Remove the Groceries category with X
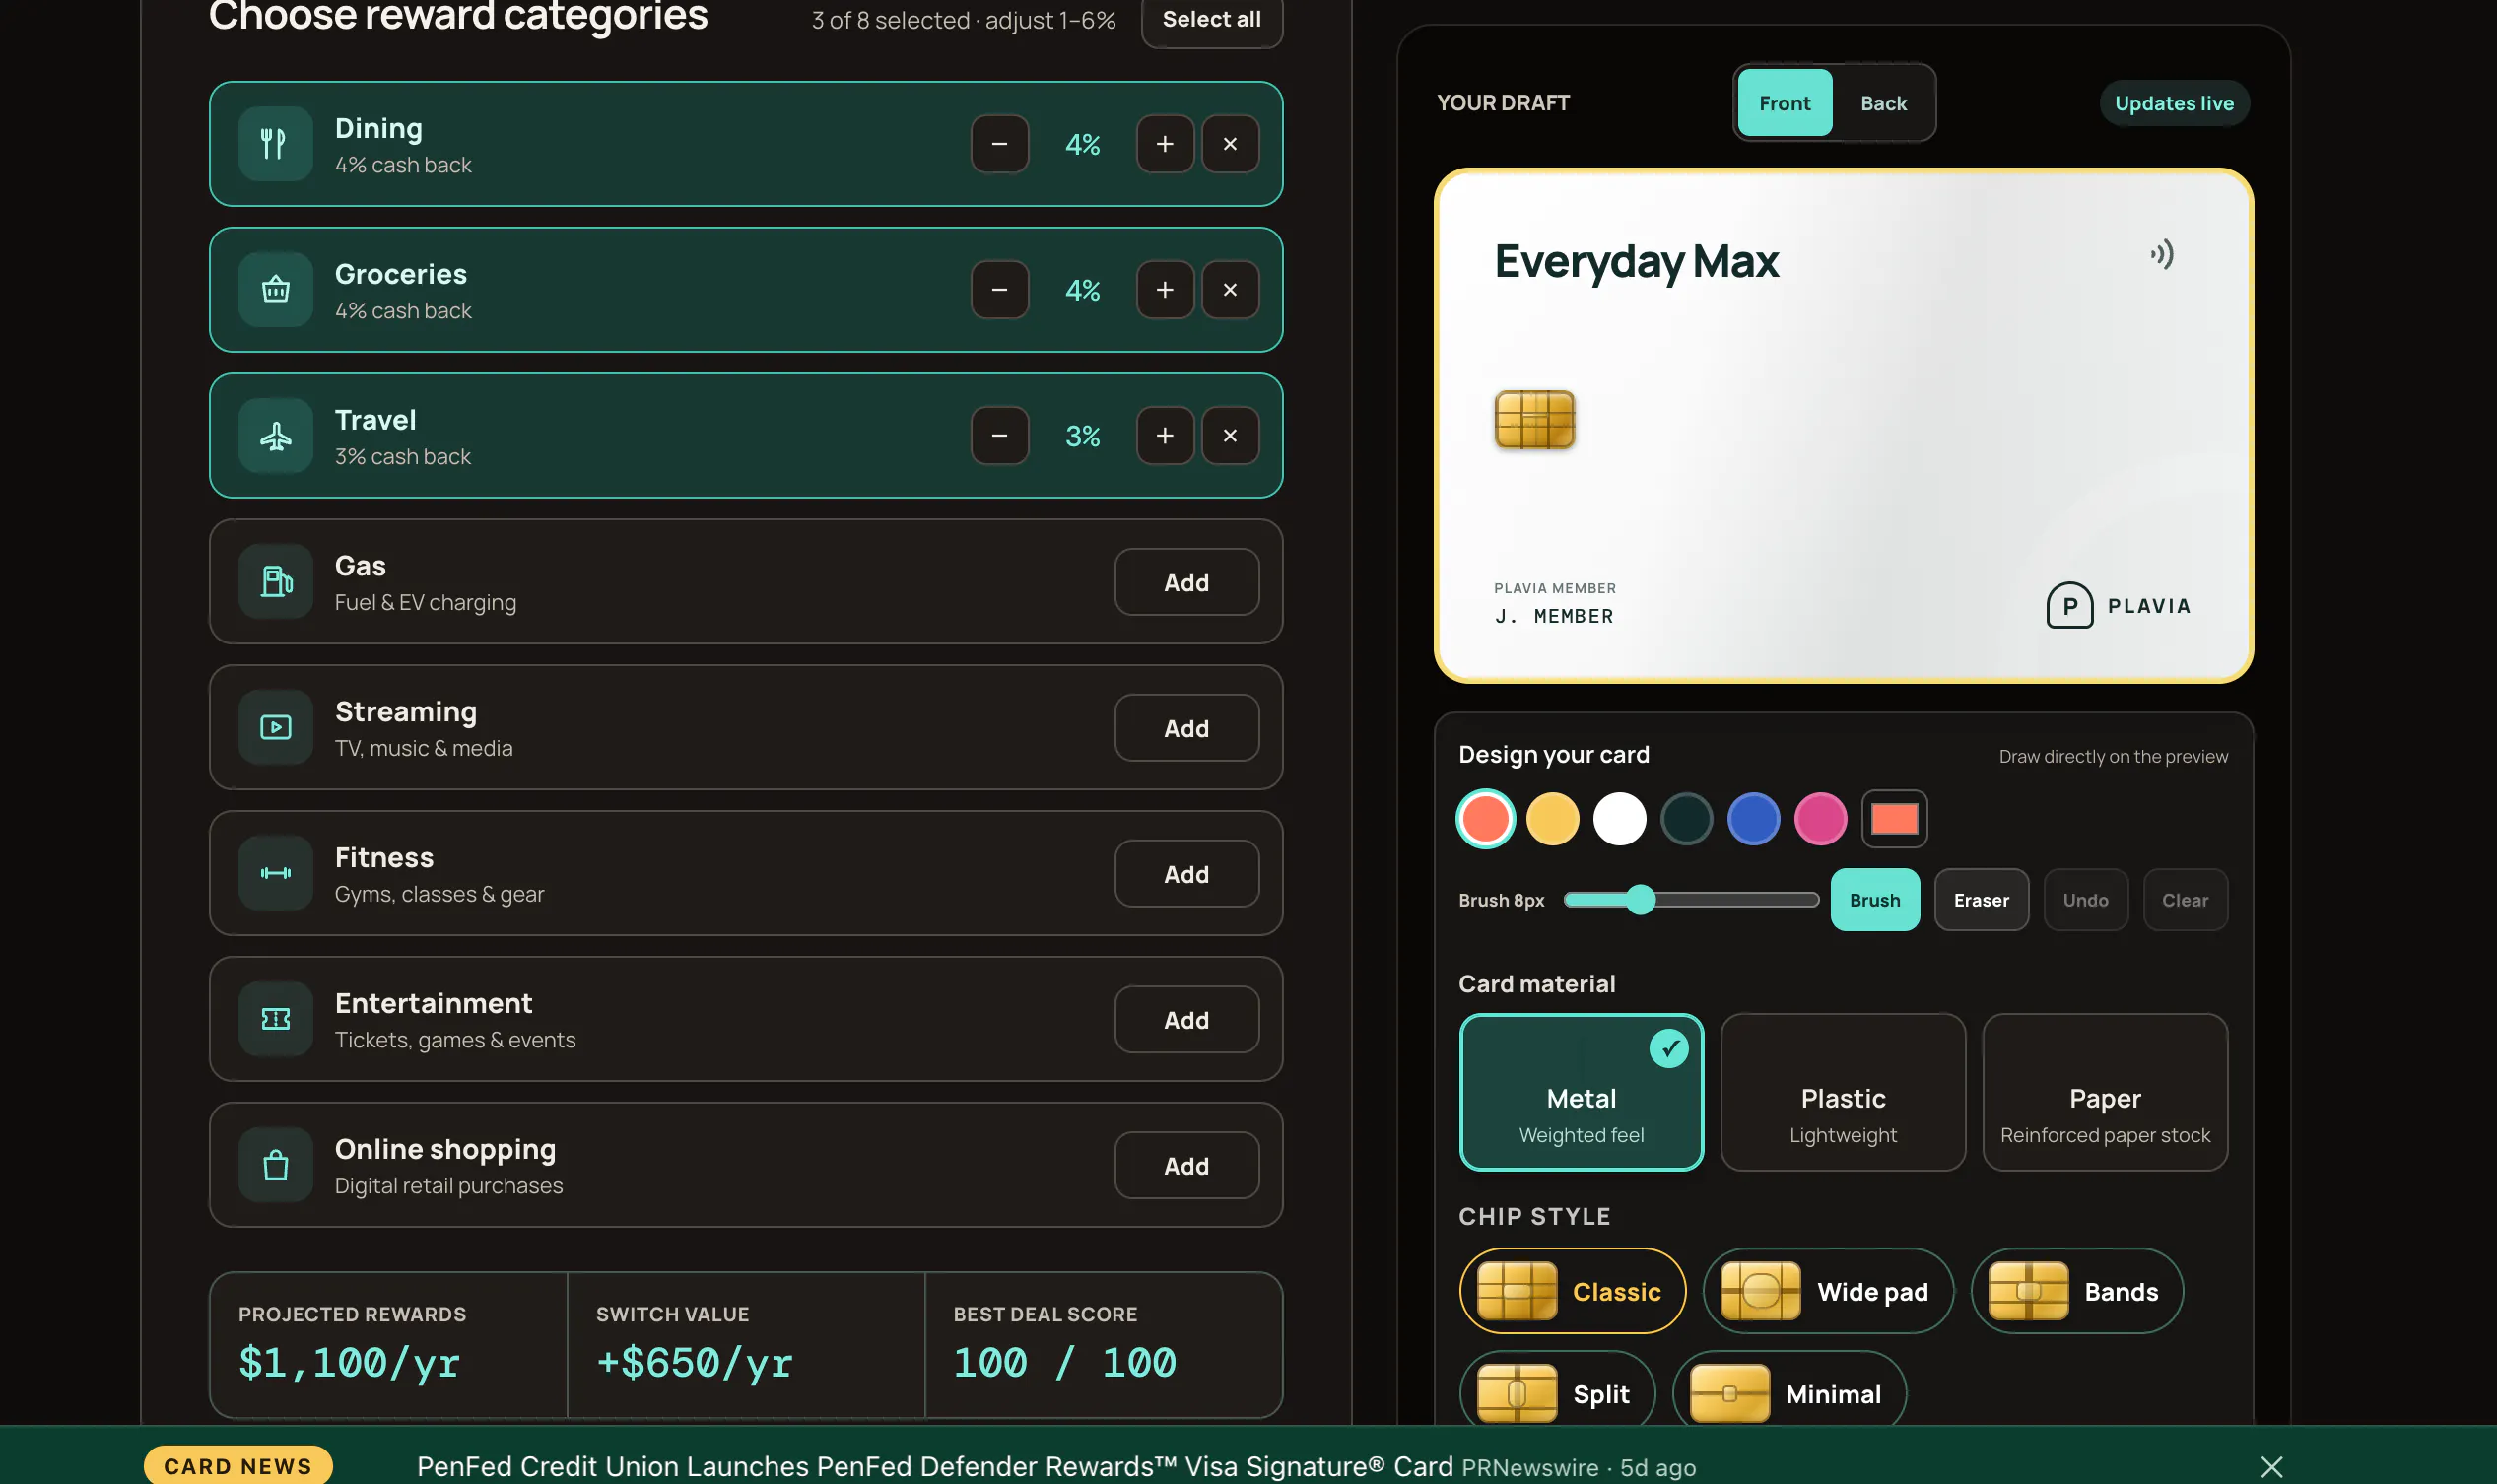 (1229, 290)
